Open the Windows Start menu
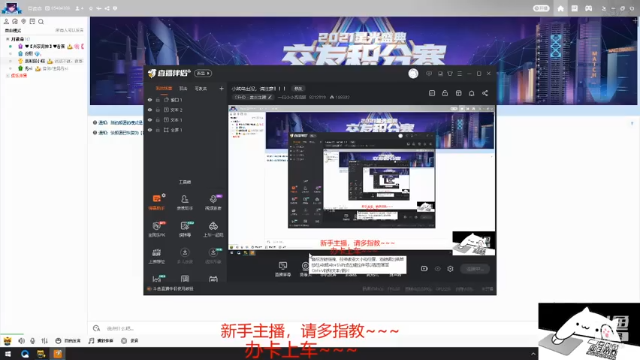640x360 pixels. point(8,354)
